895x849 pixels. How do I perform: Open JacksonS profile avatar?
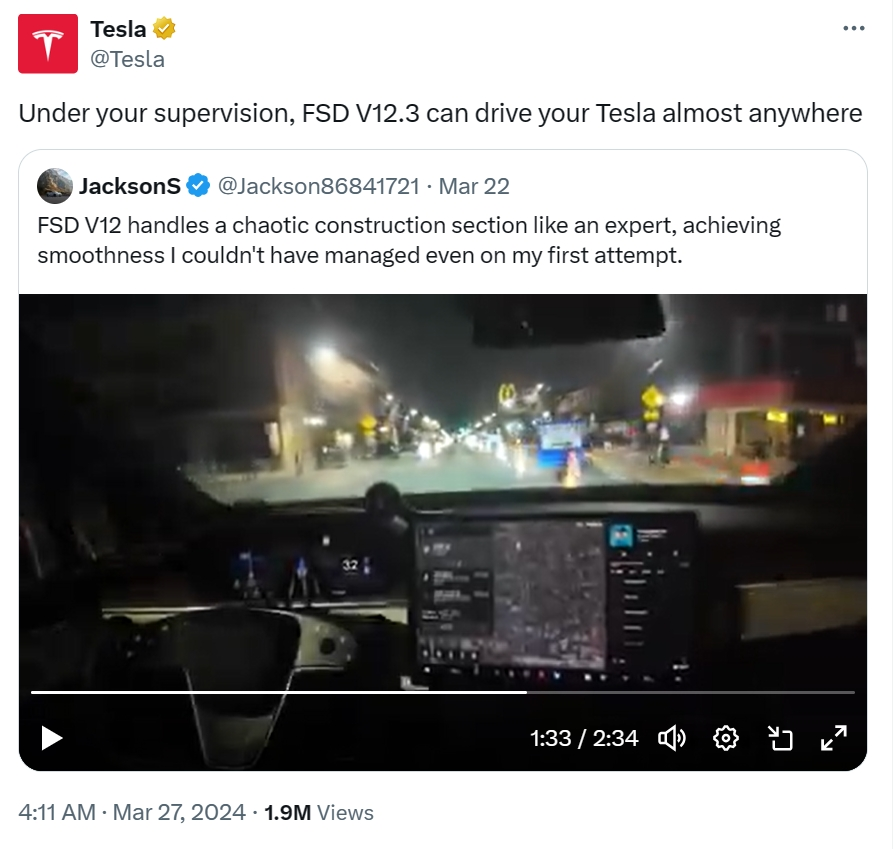55,186
